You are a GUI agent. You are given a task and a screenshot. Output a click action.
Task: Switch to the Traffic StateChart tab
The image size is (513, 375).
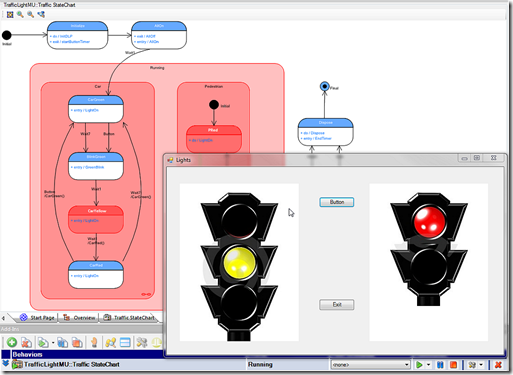(x=129, y=318)
